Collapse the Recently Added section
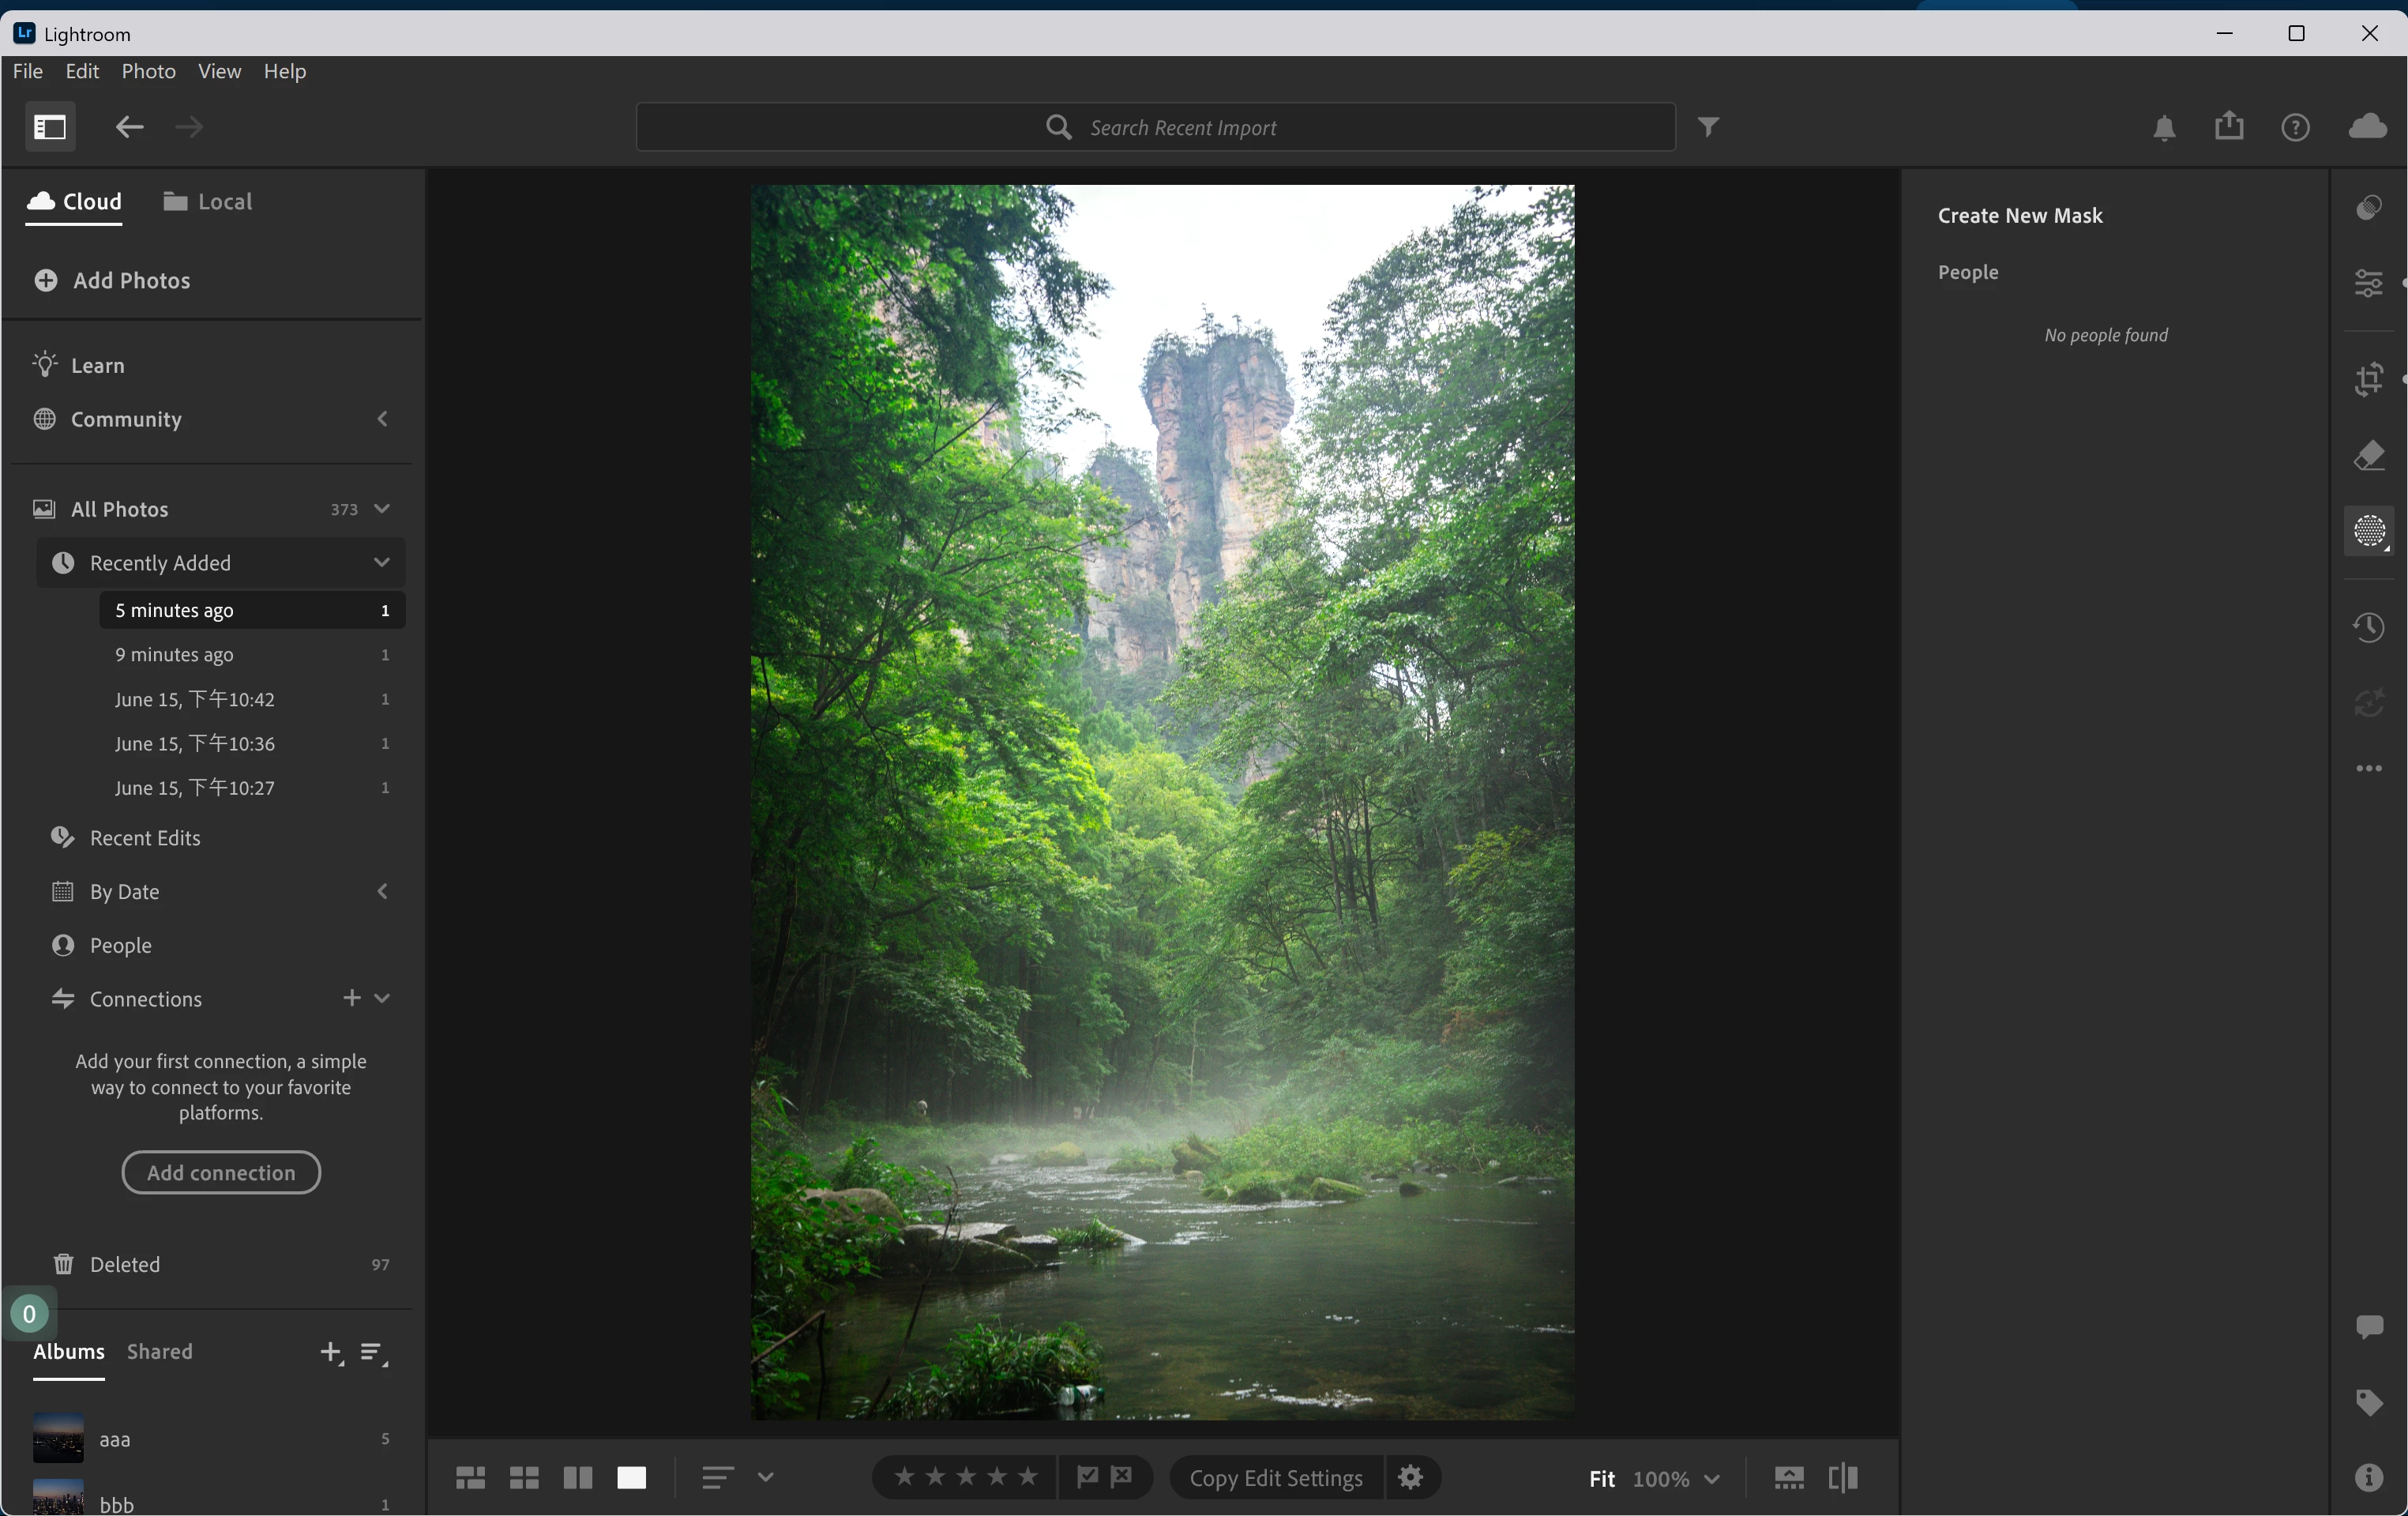Screen dimensions: 2408x1516 (381, 563)
